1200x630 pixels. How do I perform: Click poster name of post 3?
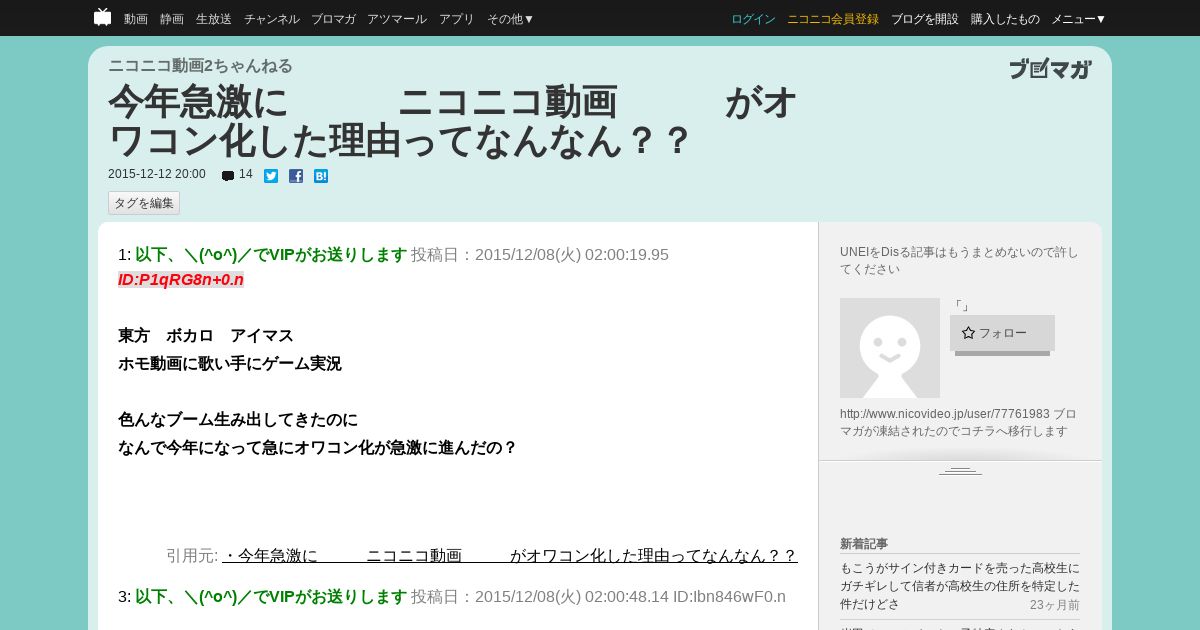[271, 597]
